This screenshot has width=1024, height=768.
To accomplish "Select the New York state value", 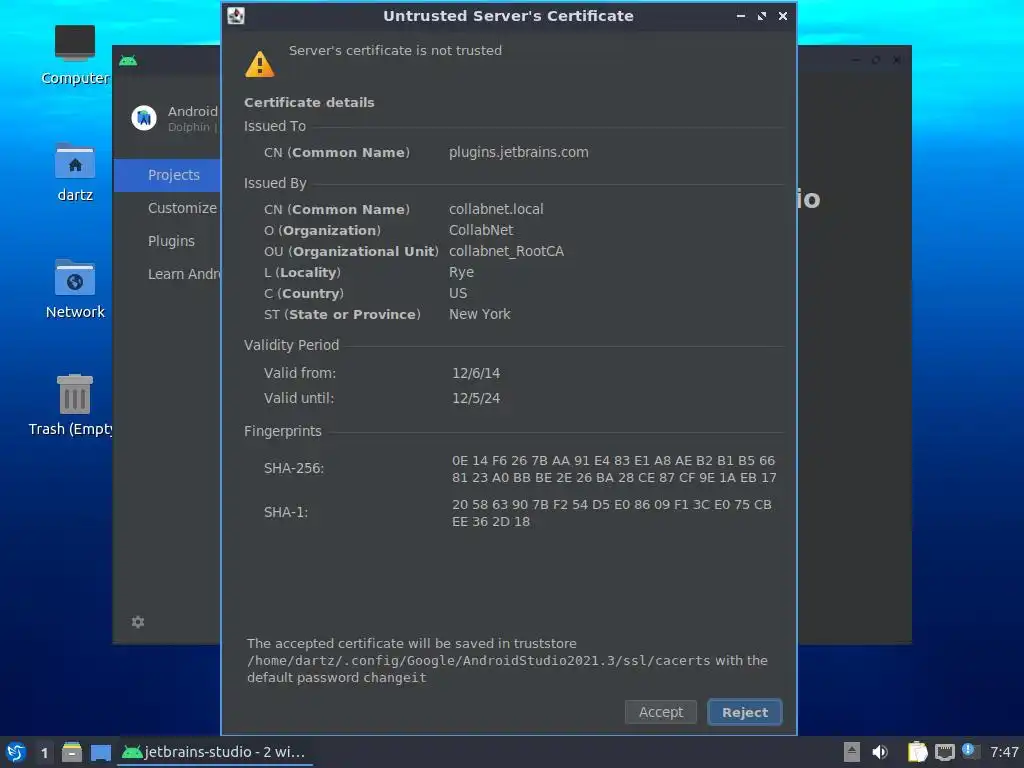I will (x=479, y=314).
